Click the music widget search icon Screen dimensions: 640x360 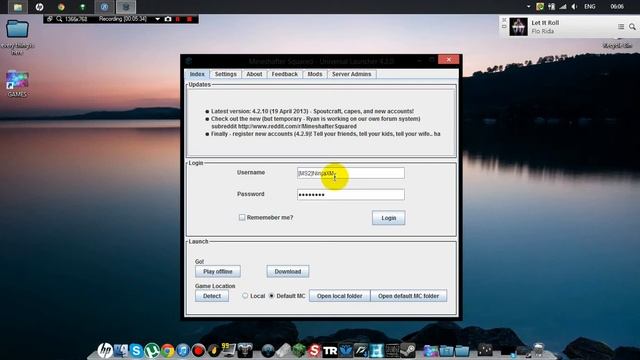coord(632,27)
